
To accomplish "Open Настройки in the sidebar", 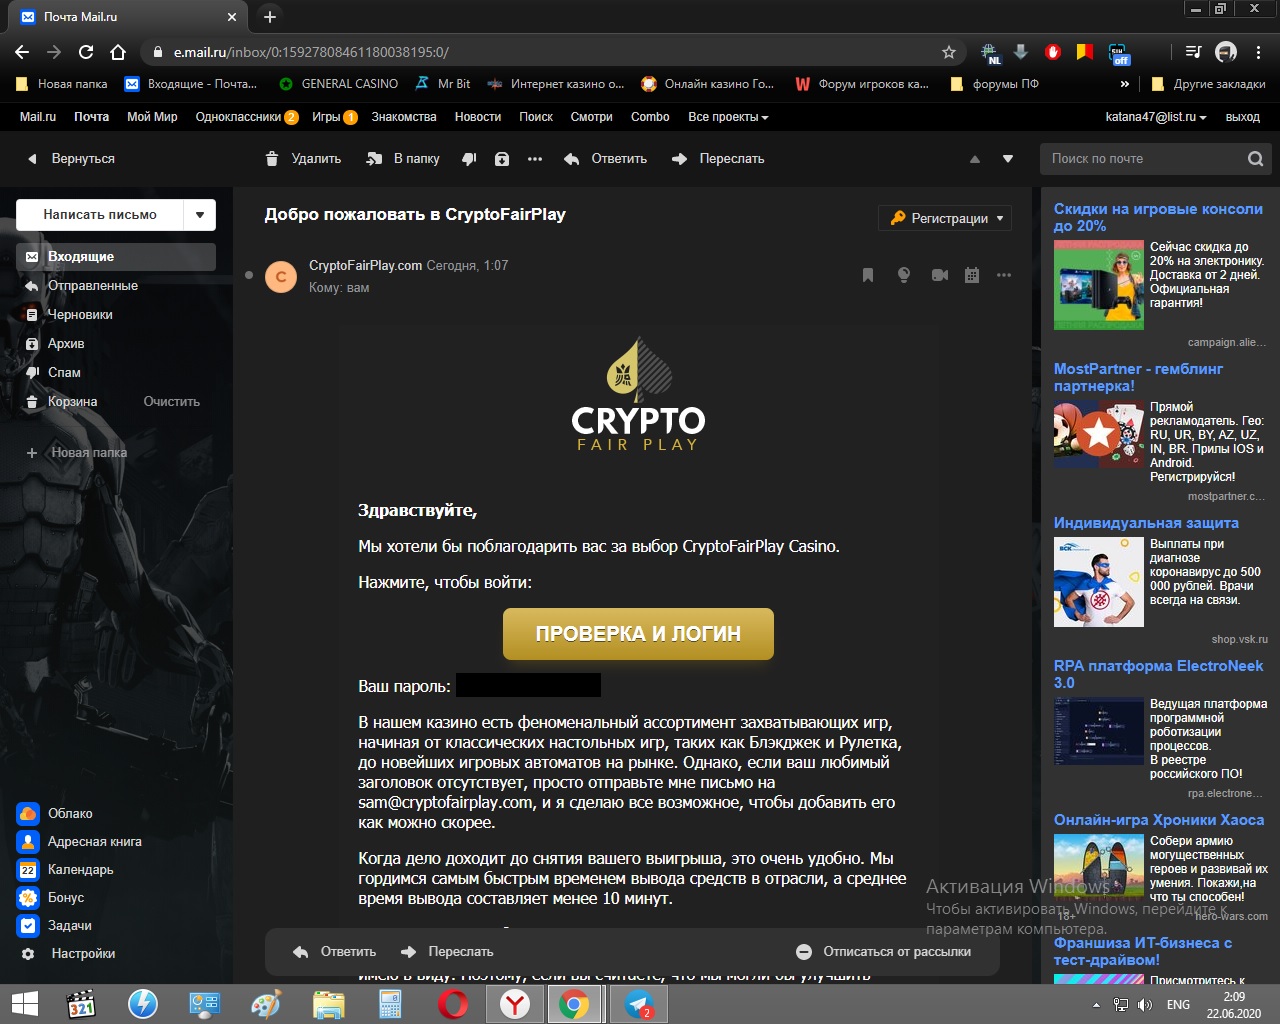I will click(x=70, y=954).
